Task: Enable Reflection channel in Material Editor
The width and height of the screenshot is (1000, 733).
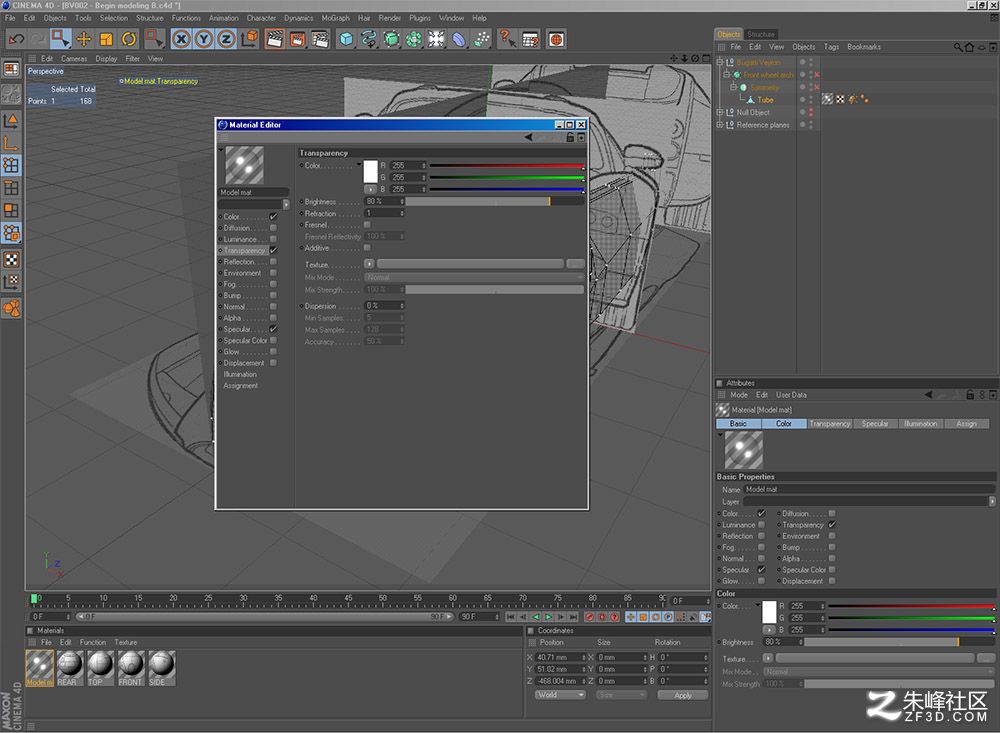Action: [x=274, y=262]
